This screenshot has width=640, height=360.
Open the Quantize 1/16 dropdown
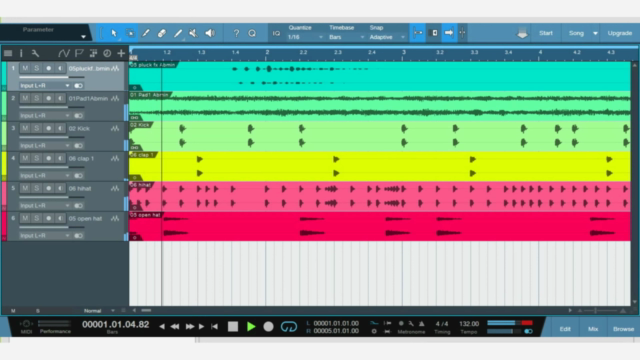[305, 37]
